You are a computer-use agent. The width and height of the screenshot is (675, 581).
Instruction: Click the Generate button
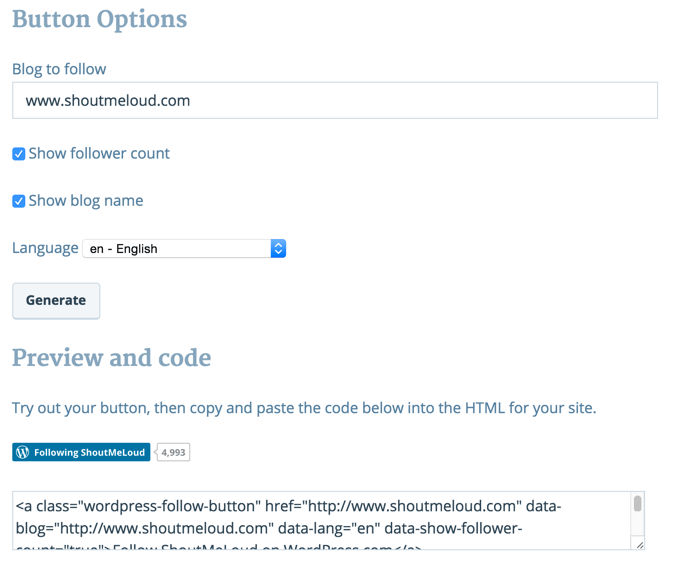(x=56, y=300)
